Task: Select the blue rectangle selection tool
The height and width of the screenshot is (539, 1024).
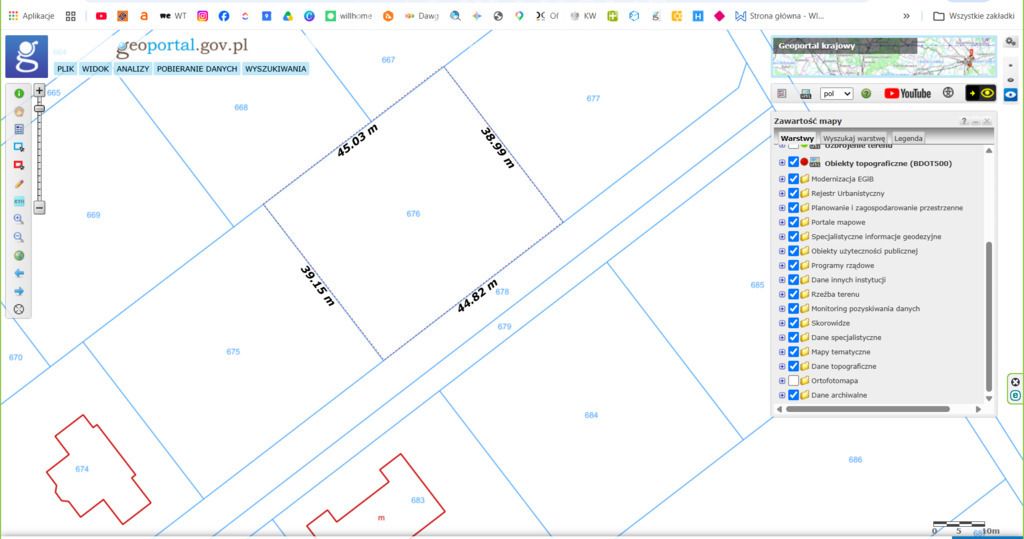Action: [x=19, y=147]
